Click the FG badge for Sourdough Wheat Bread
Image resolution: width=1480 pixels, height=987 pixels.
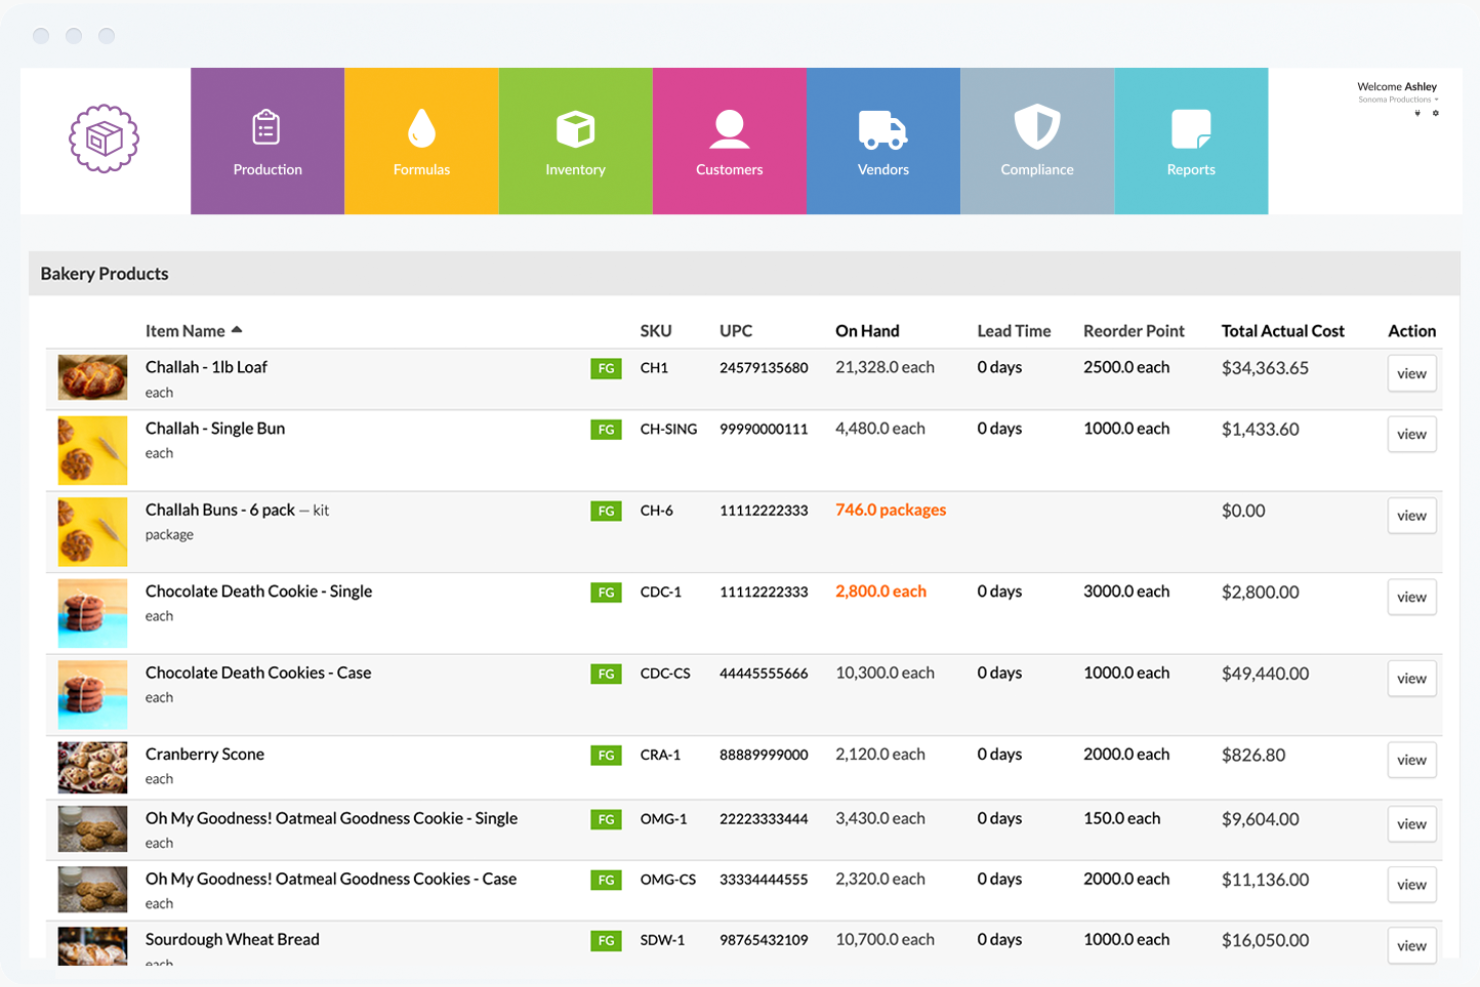606,940
